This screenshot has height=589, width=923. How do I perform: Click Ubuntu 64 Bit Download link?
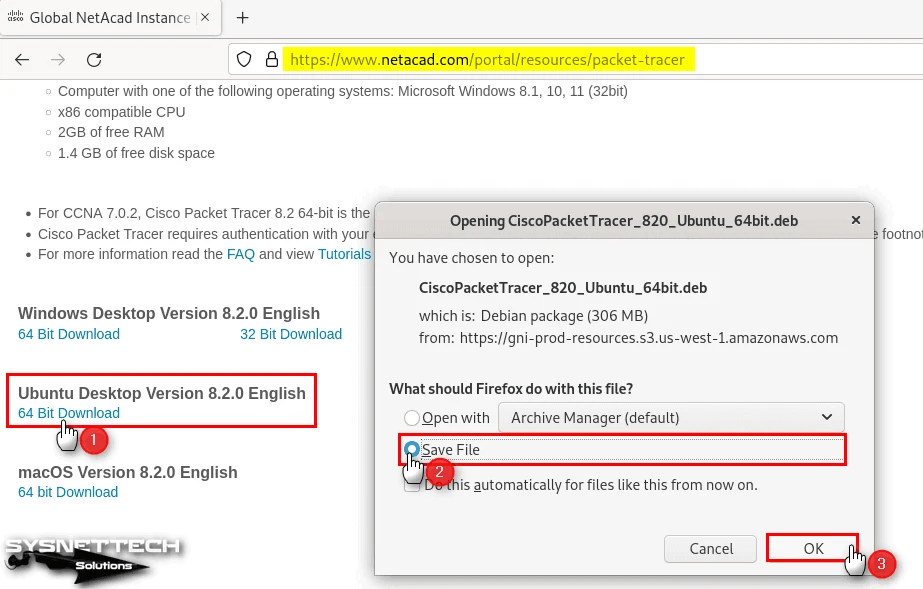point(69,413)
